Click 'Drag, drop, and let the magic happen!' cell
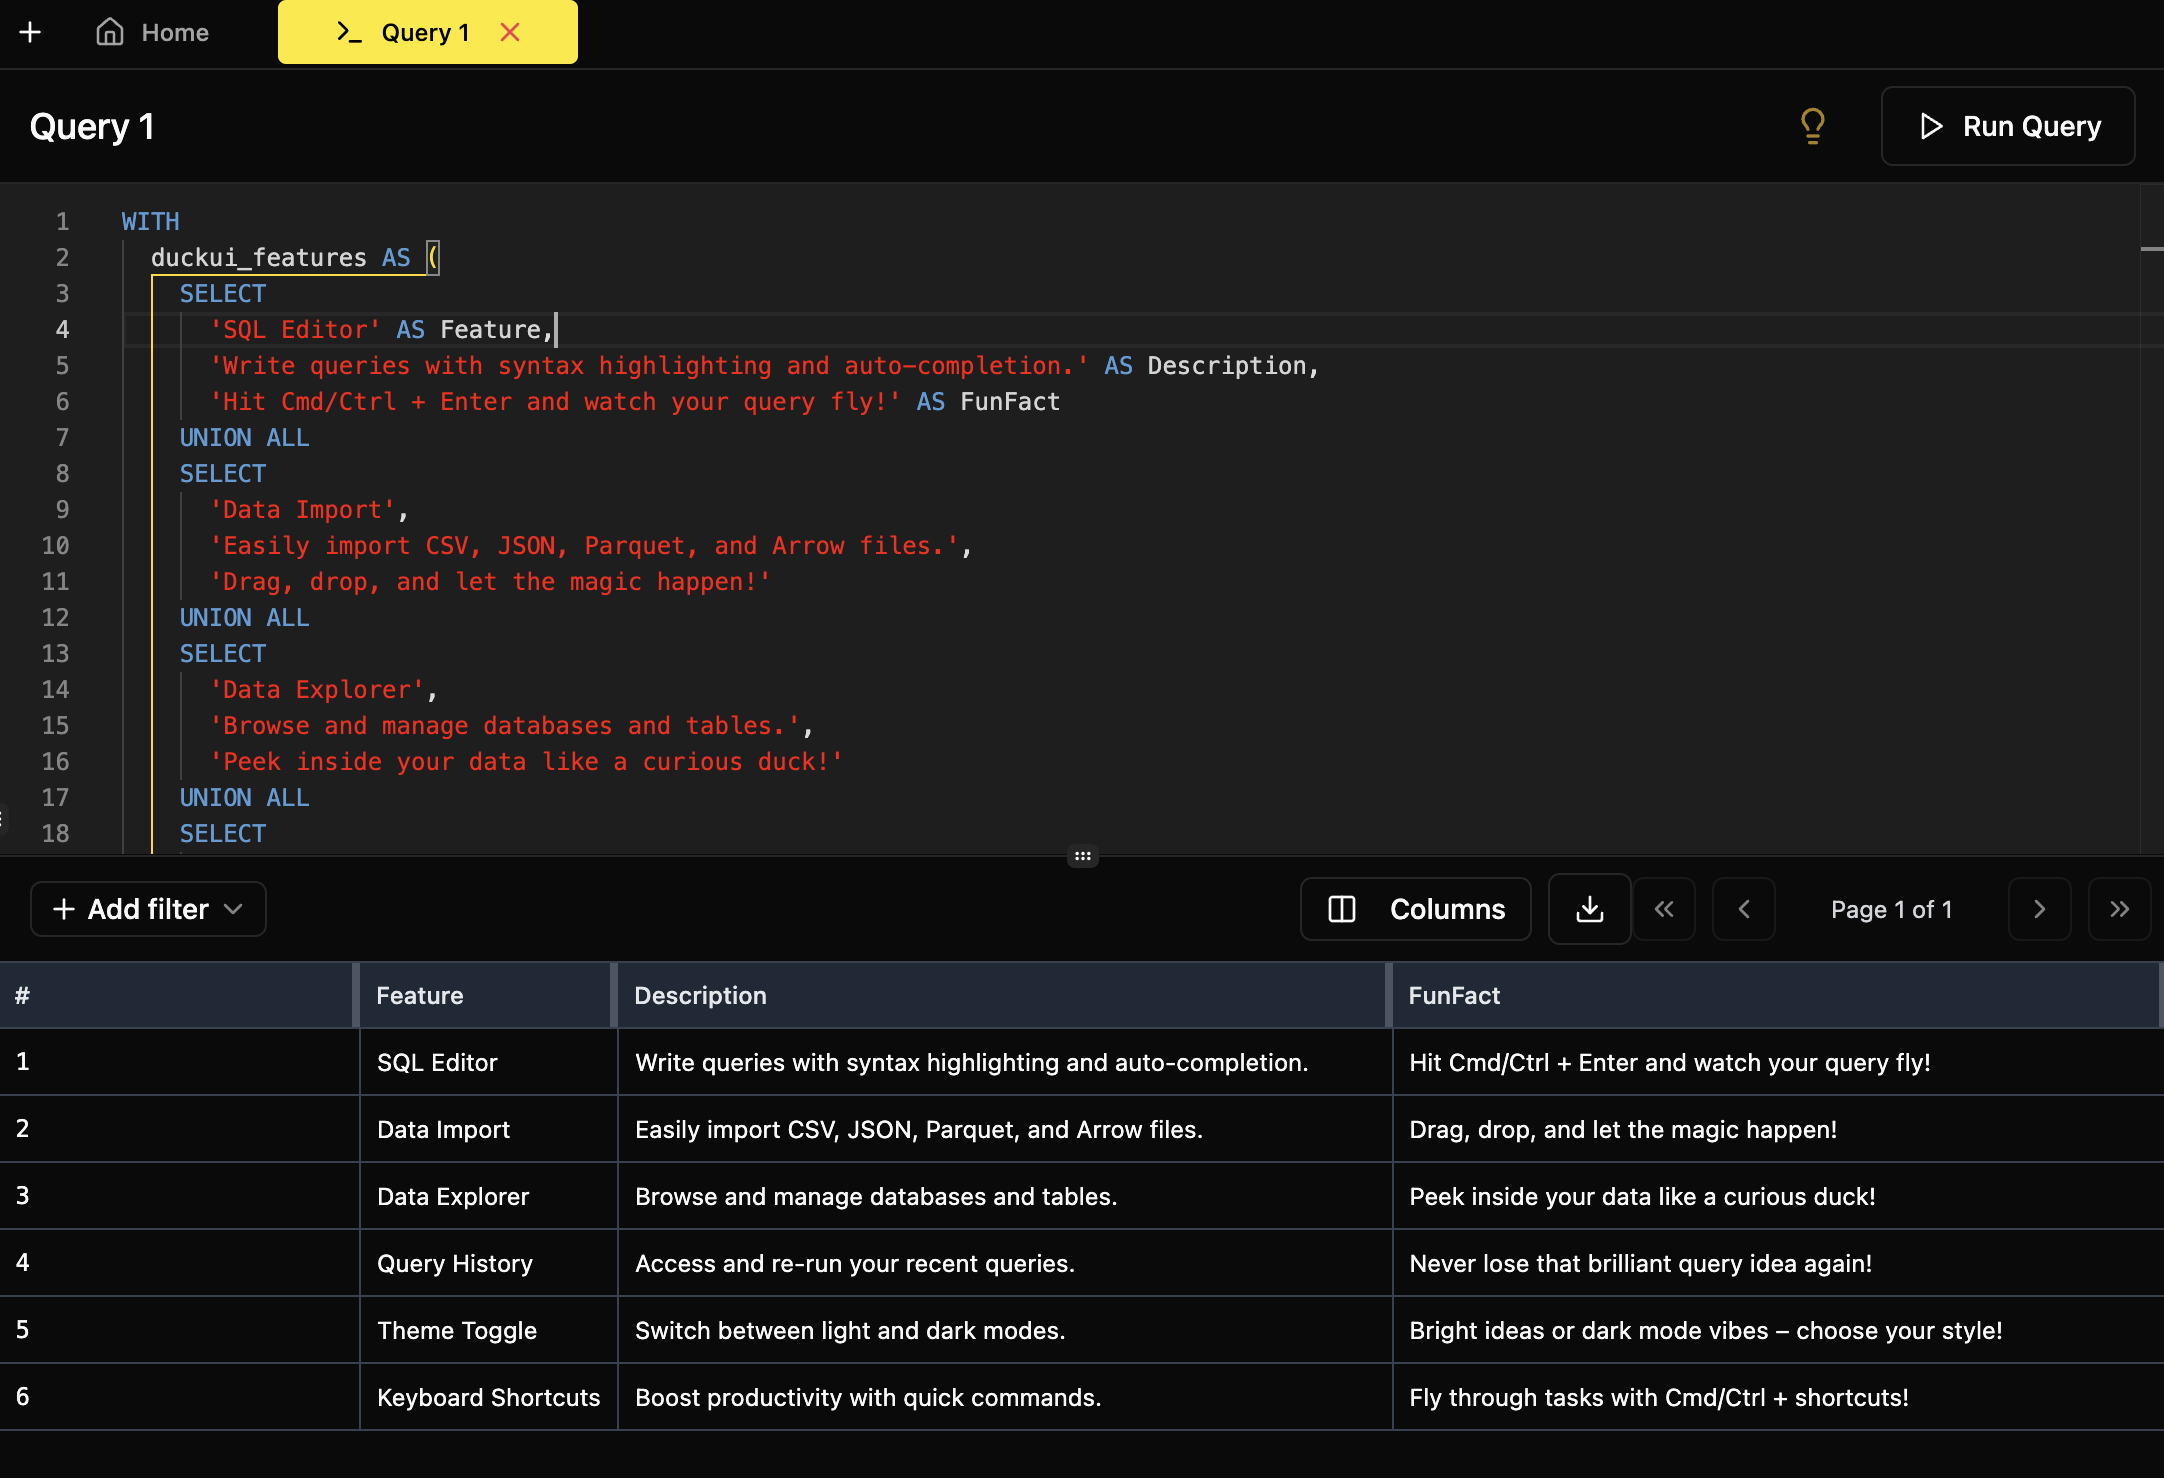 (x=1778, y=1129)
